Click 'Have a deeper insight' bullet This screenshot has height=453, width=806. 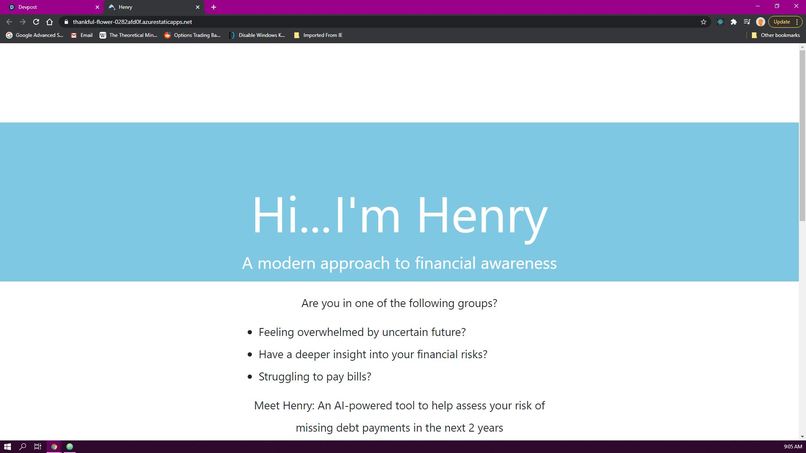373,354
